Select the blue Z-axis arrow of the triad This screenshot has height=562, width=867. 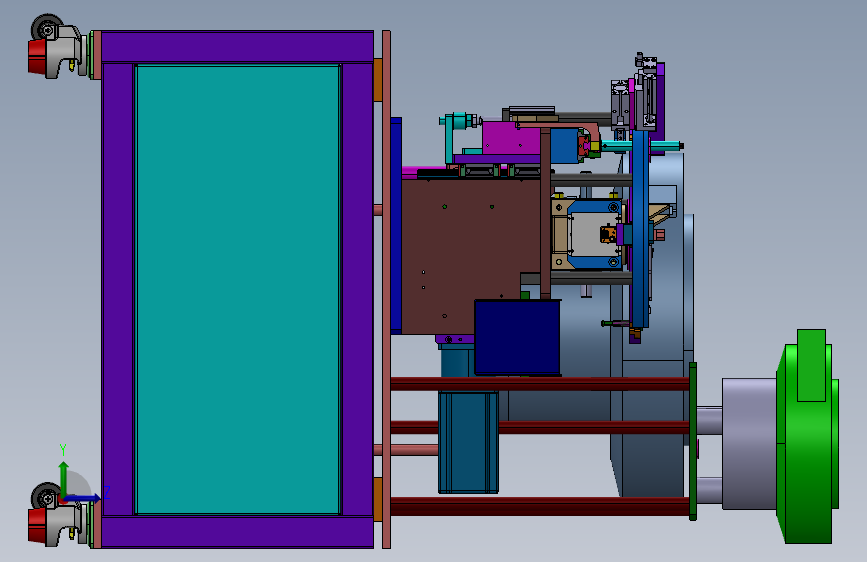pos(83,498)
